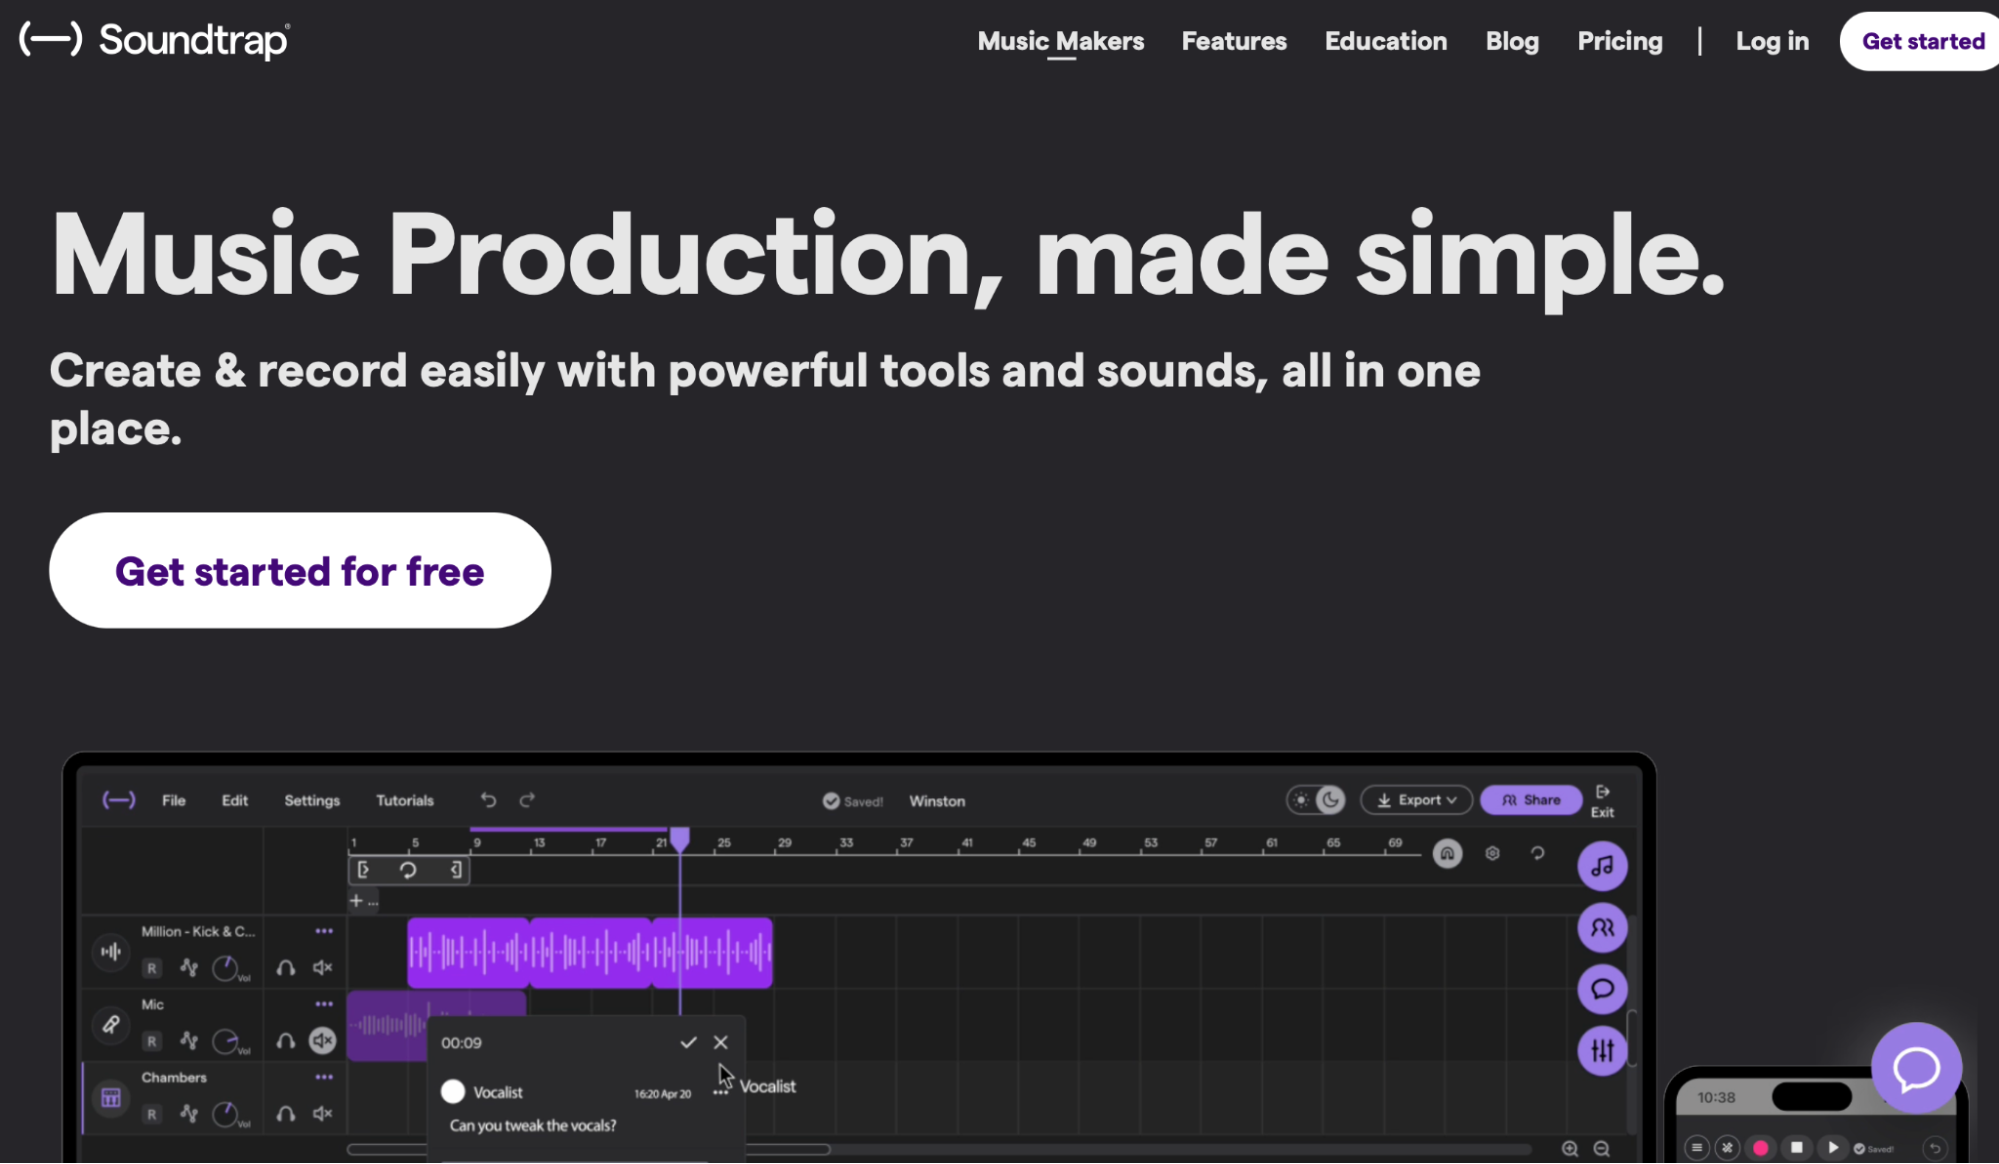Open the Features nav menu
This screenshot has height=1164, width=1999.
pos(1233,41)
